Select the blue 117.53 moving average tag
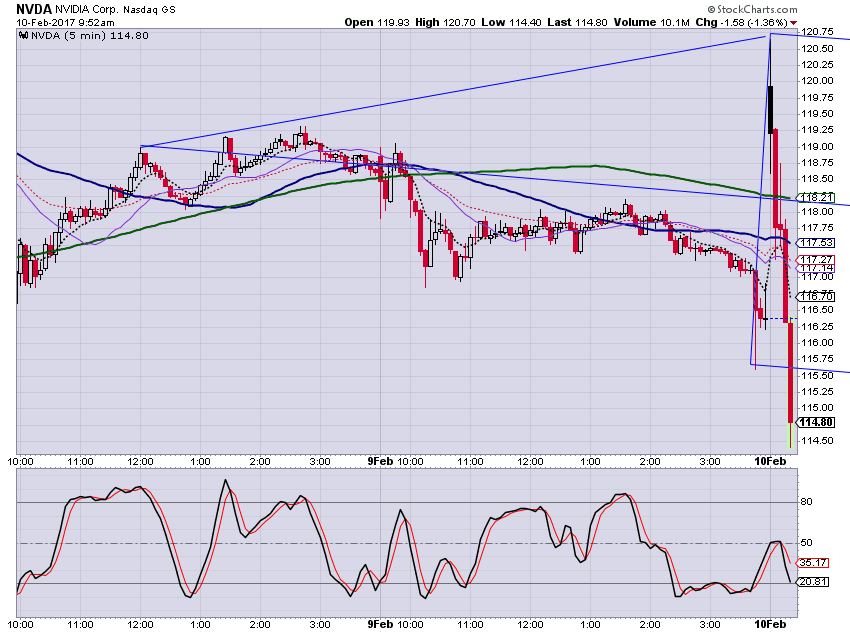The width and height of the screenshot is (850, 633). pos(816,243)
